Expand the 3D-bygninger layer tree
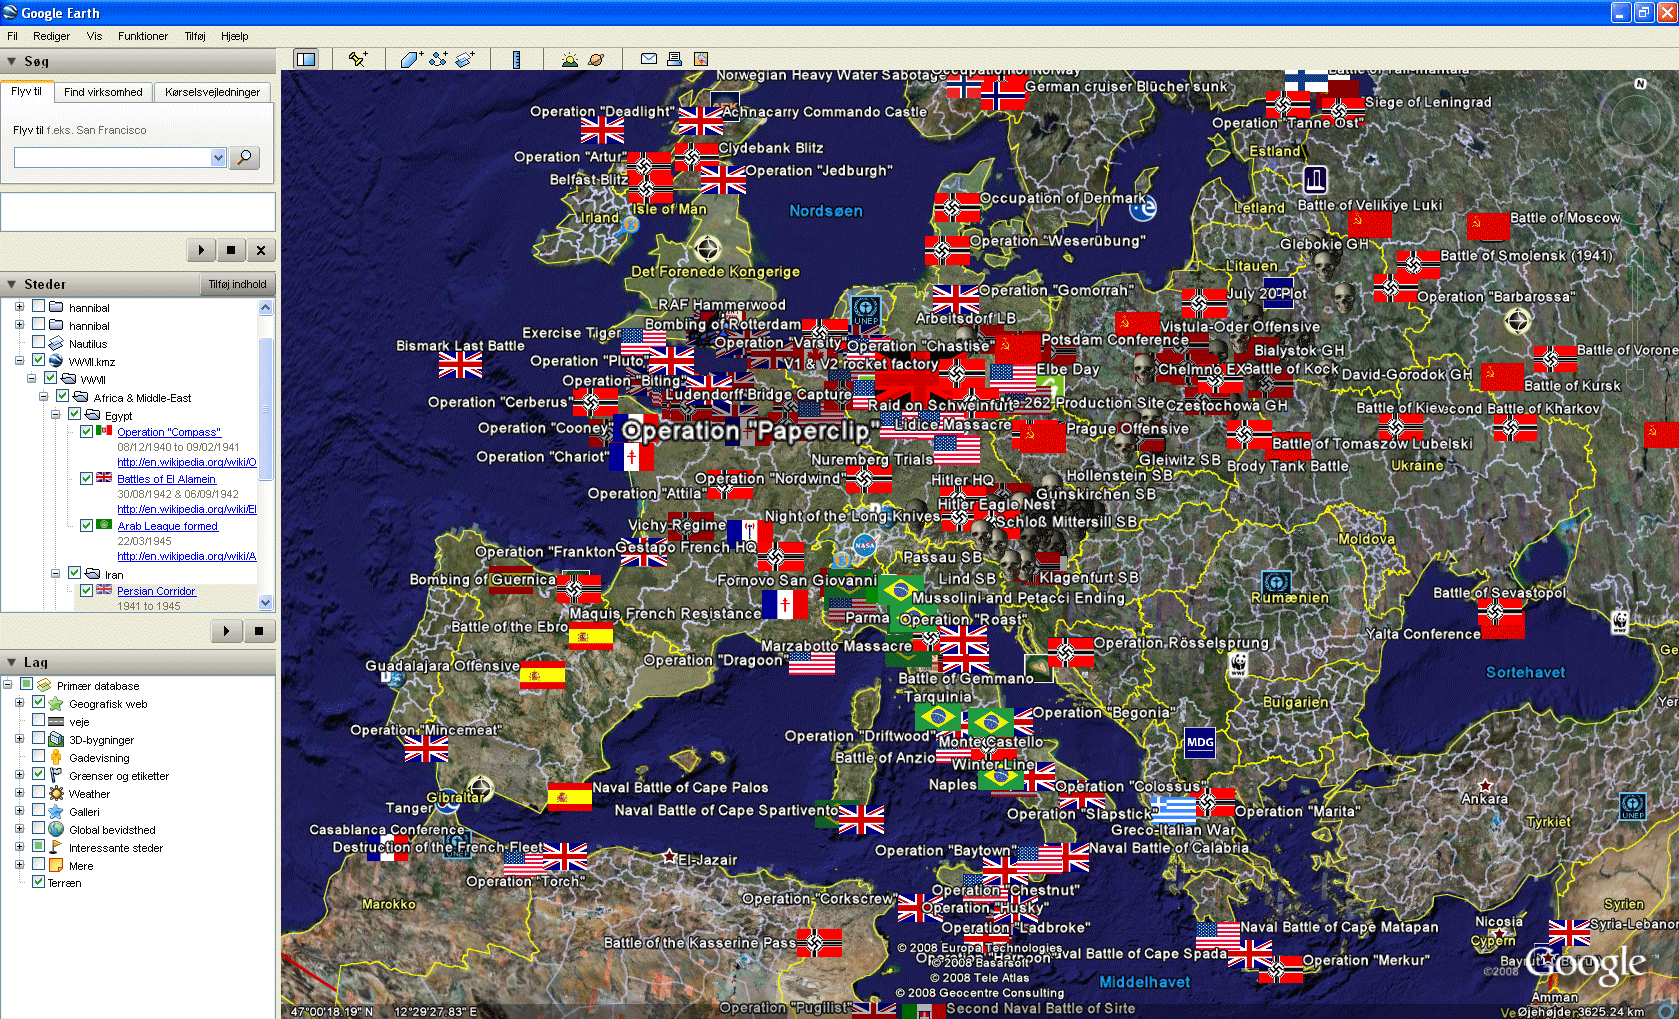This screenshot has width=1679, height=1019. click(19, 740)
